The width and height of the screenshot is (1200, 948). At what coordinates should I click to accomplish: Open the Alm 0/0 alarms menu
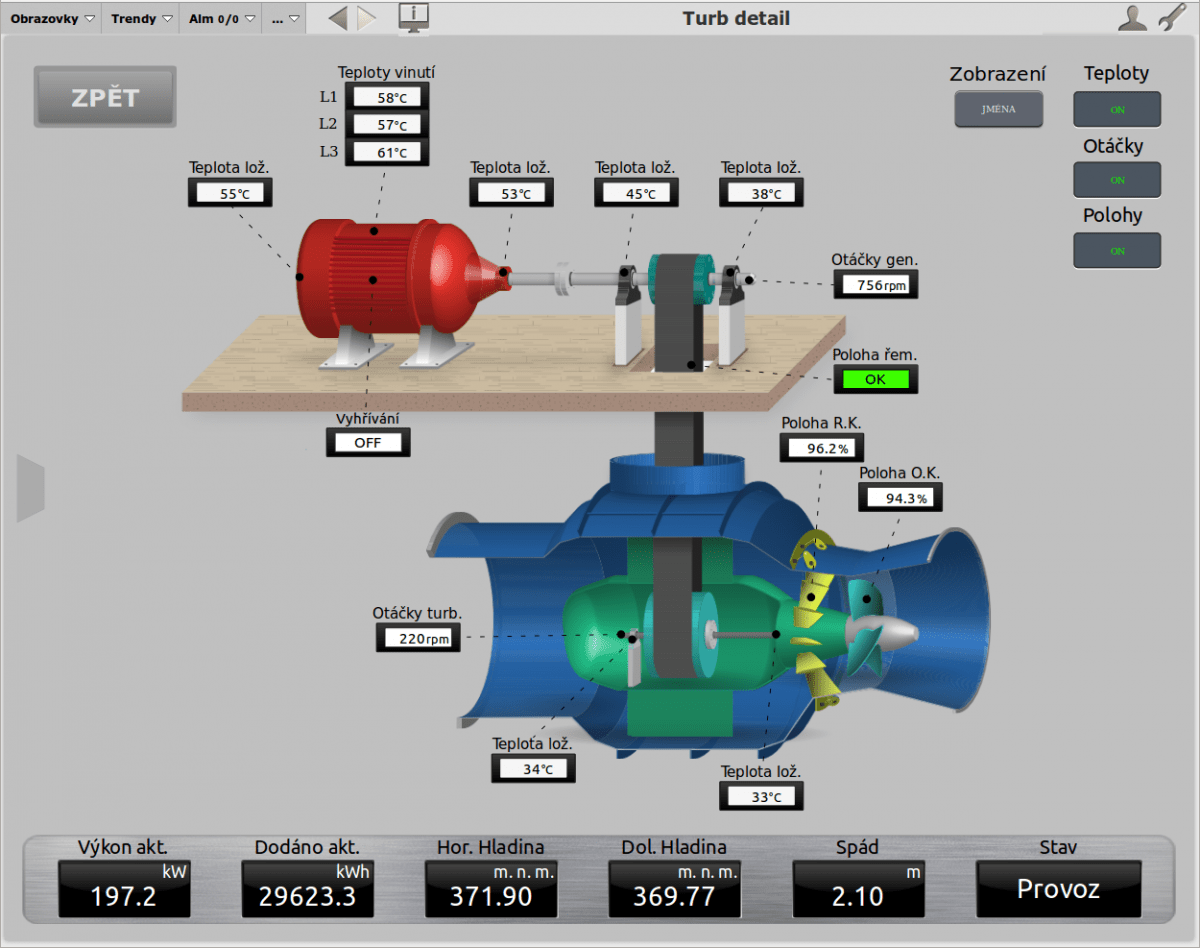pyautogui.click(x=221, y=18)
